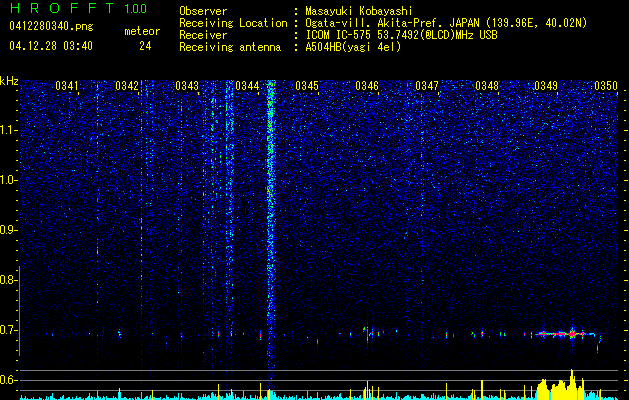This screenshot has width=629, height=400.
Task: Click the 0.6 kHz axis label
Action: click(9, 380)
